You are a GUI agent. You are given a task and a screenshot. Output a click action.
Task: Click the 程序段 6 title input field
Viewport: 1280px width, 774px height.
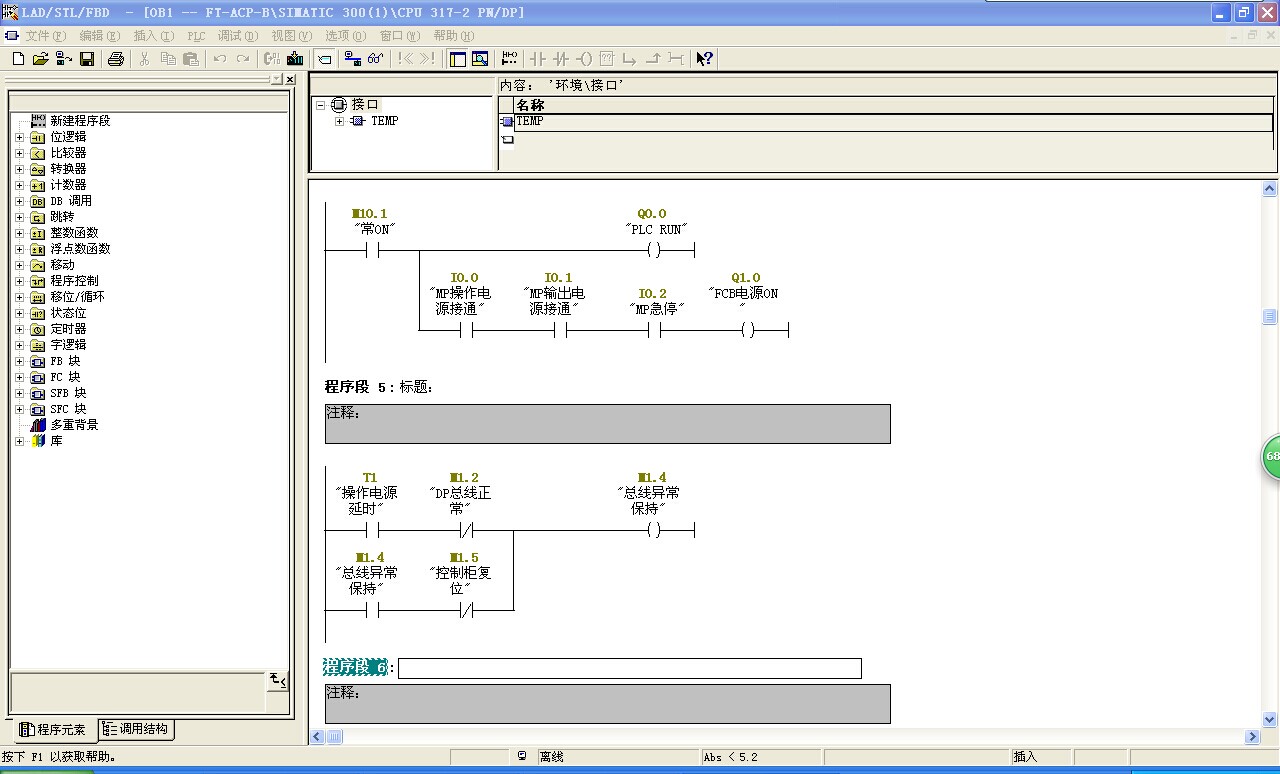tap(630, 668)
